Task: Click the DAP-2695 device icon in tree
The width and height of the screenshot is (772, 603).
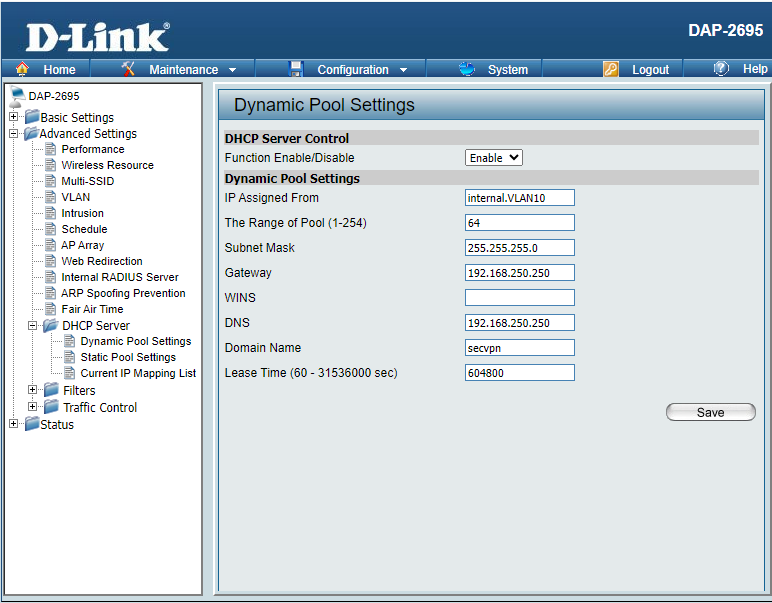Action: pos(17,96)
